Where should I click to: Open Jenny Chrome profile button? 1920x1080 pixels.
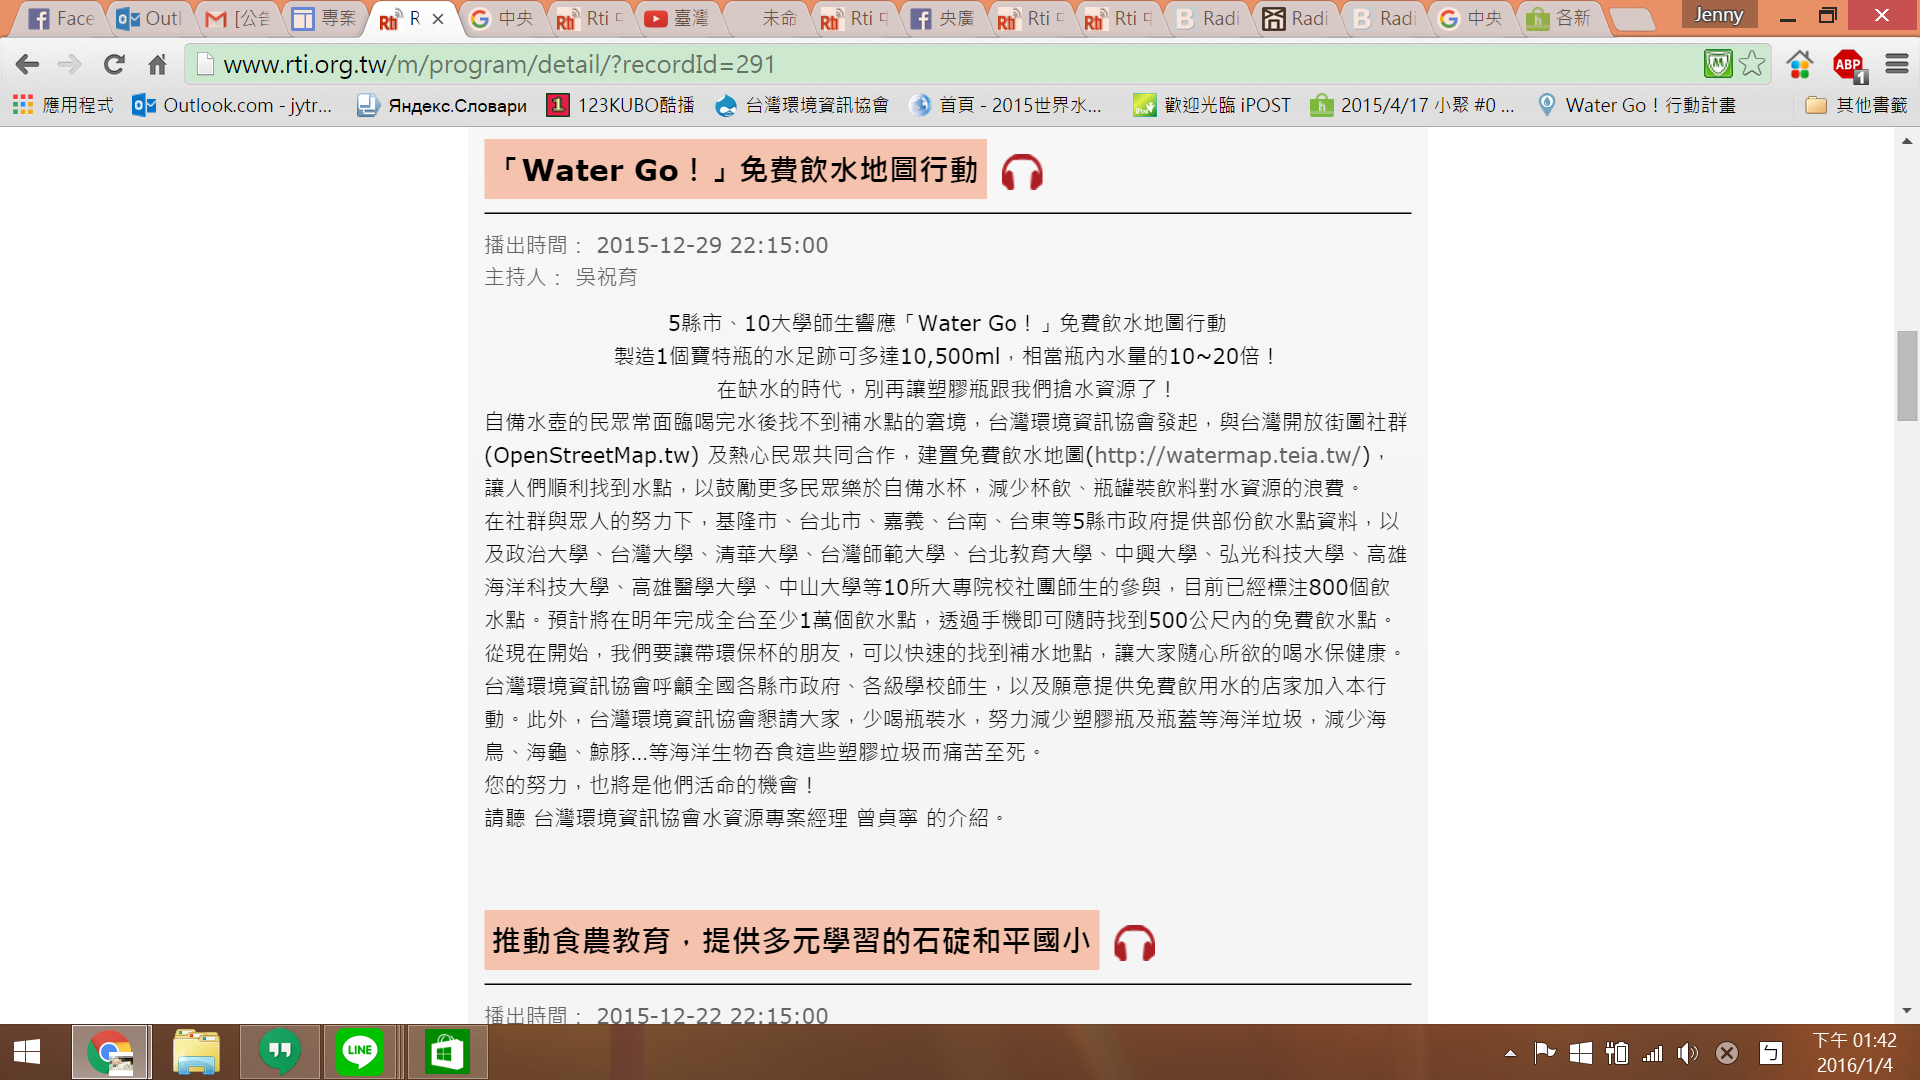coord(1719,15)
